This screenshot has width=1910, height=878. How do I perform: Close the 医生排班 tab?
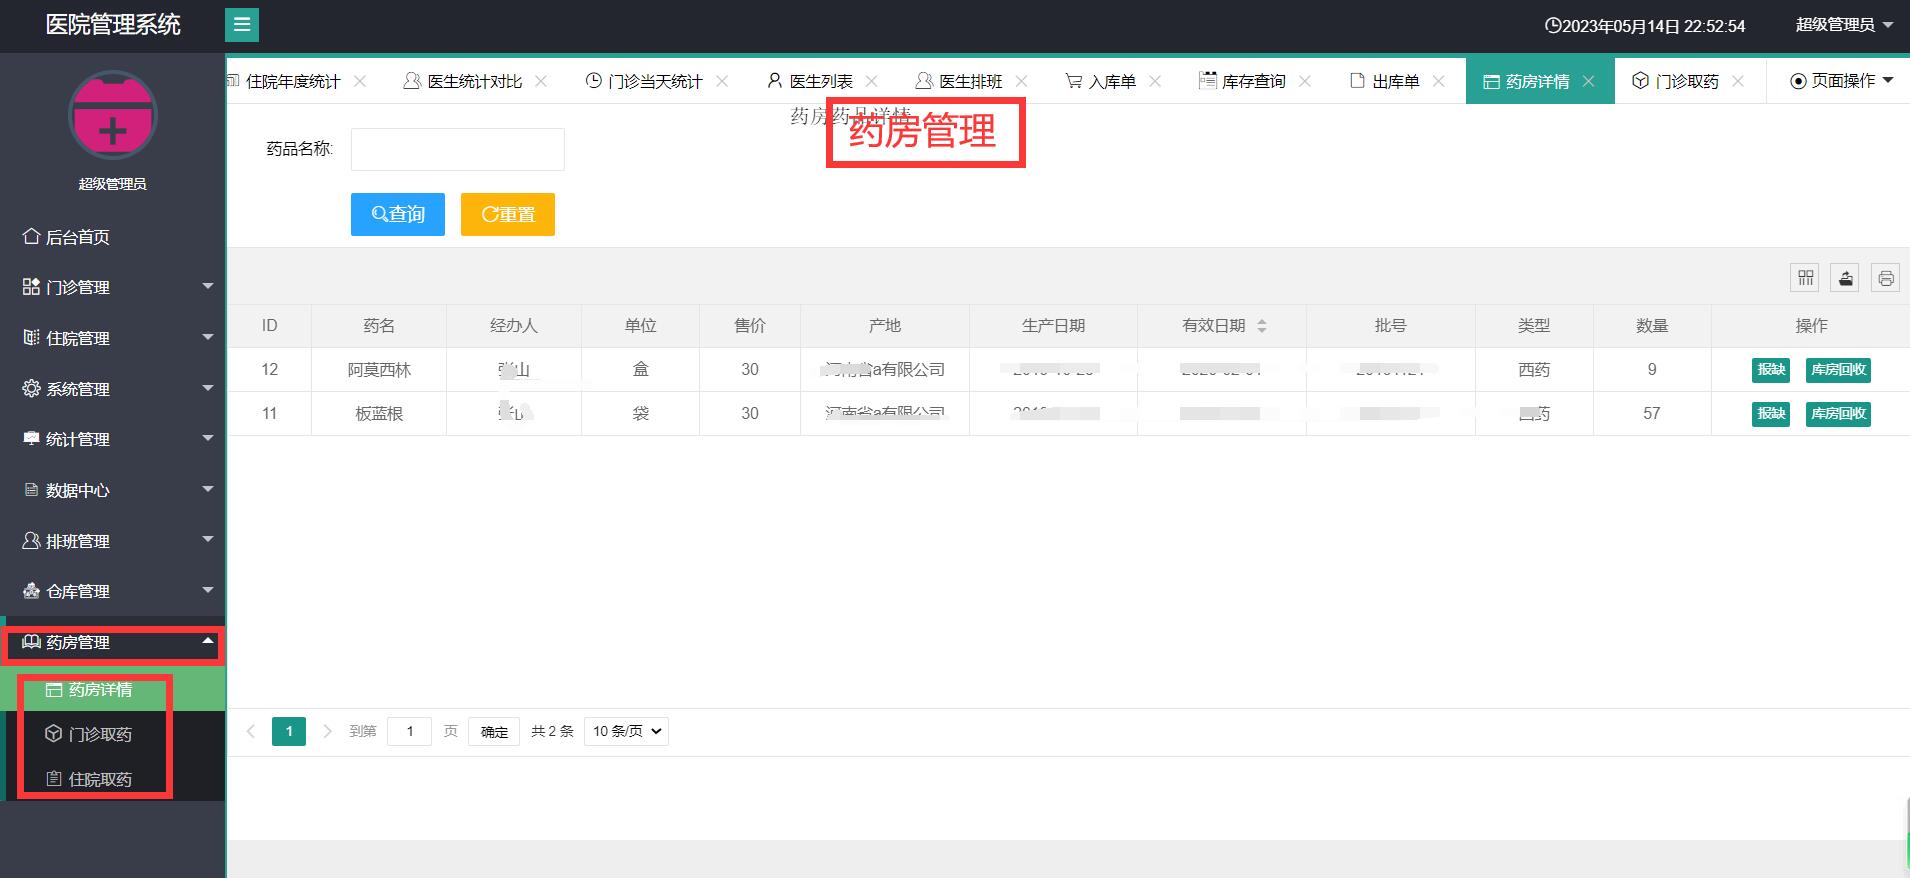click(x=1021, y=81)
